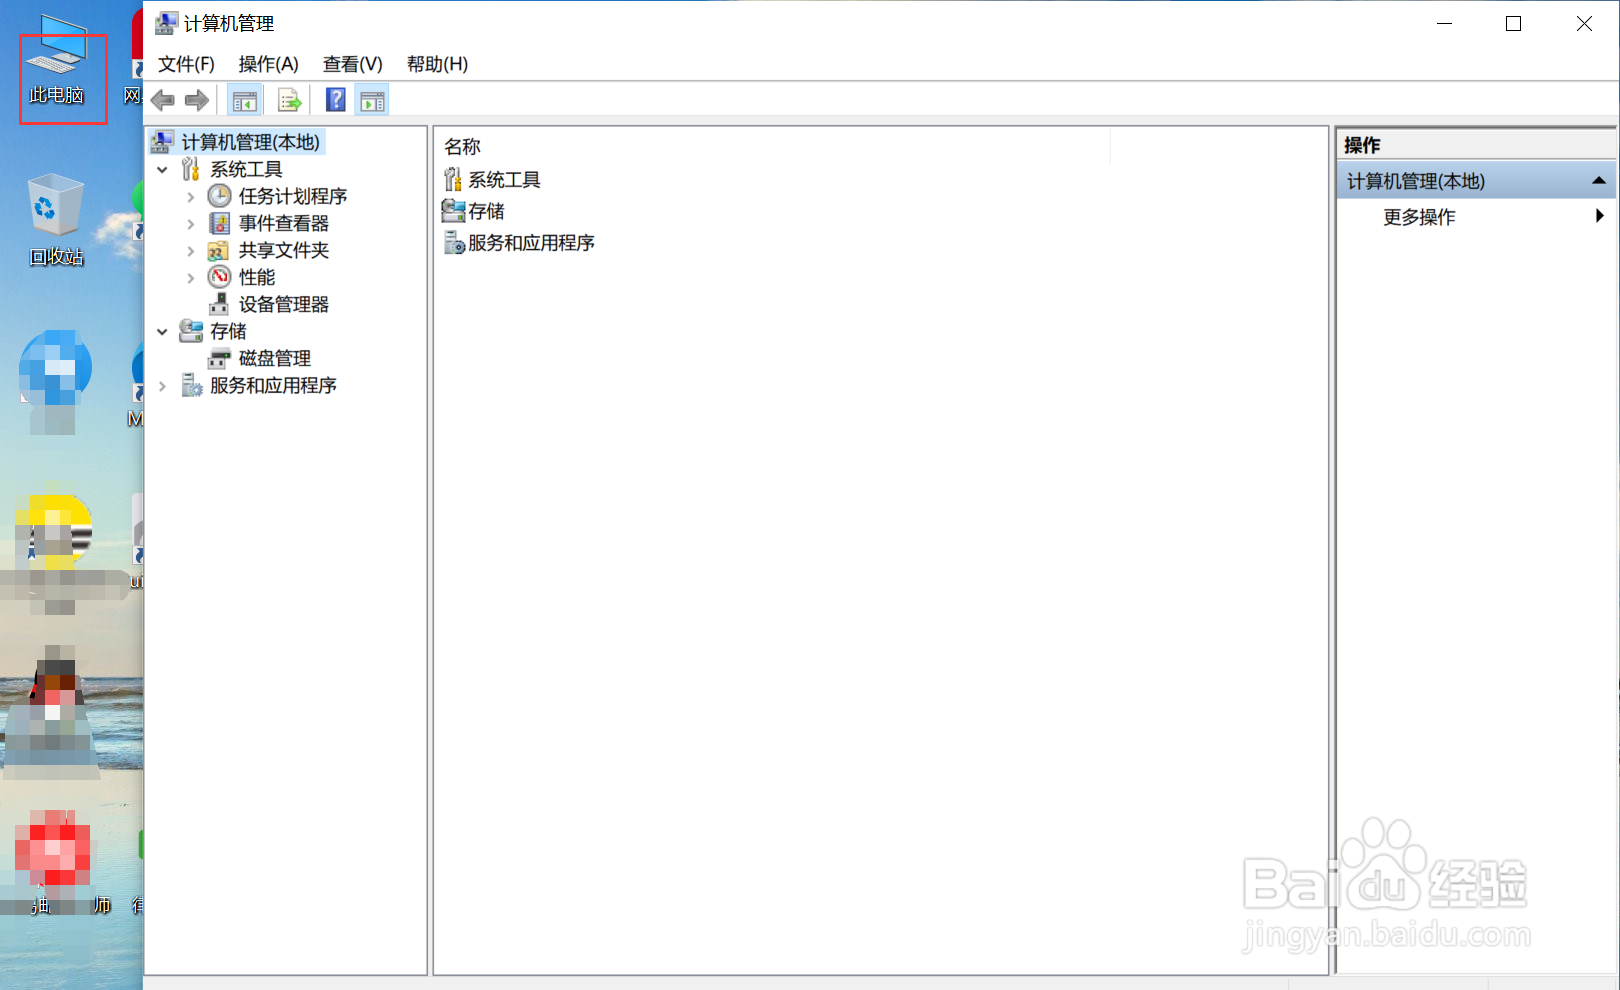Click 存储 icon in center list
The width and height of the screenshot is (1620, 990).
pos(453,211)
